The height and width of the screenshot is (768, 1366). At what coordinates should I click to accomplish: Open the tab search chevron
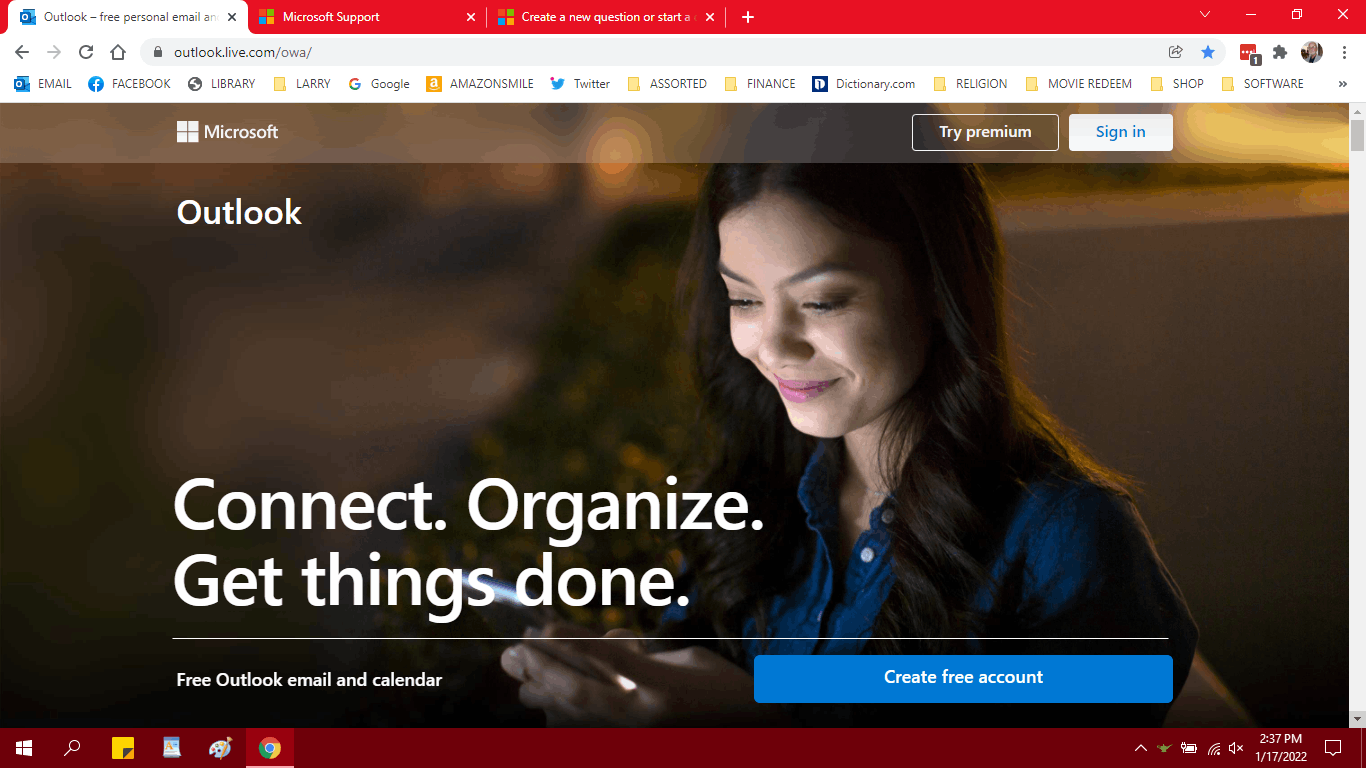click(x=1205, y=14)
